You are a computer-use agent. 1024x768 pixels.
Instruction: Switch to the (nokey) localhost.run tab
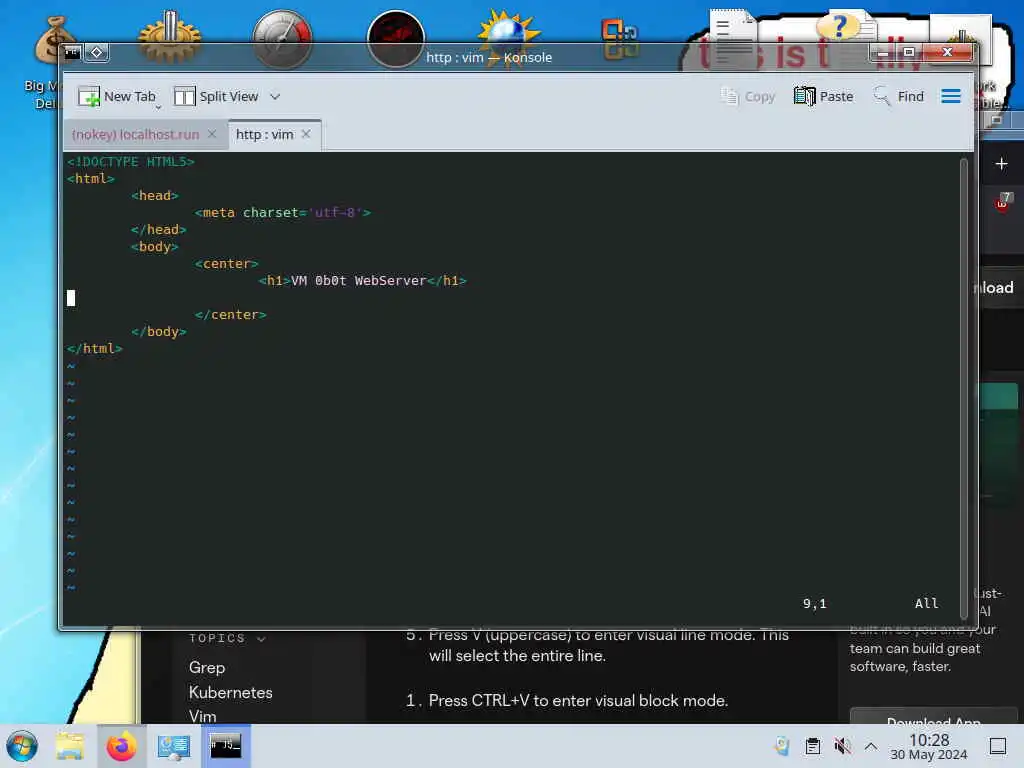pyautogui.click(x=136, y=135)
